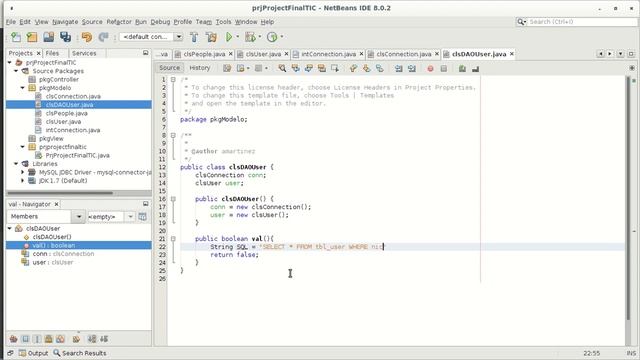Click the Debug Project toolbar icon
The image size is (640, 360).
[x=250, y=37]
